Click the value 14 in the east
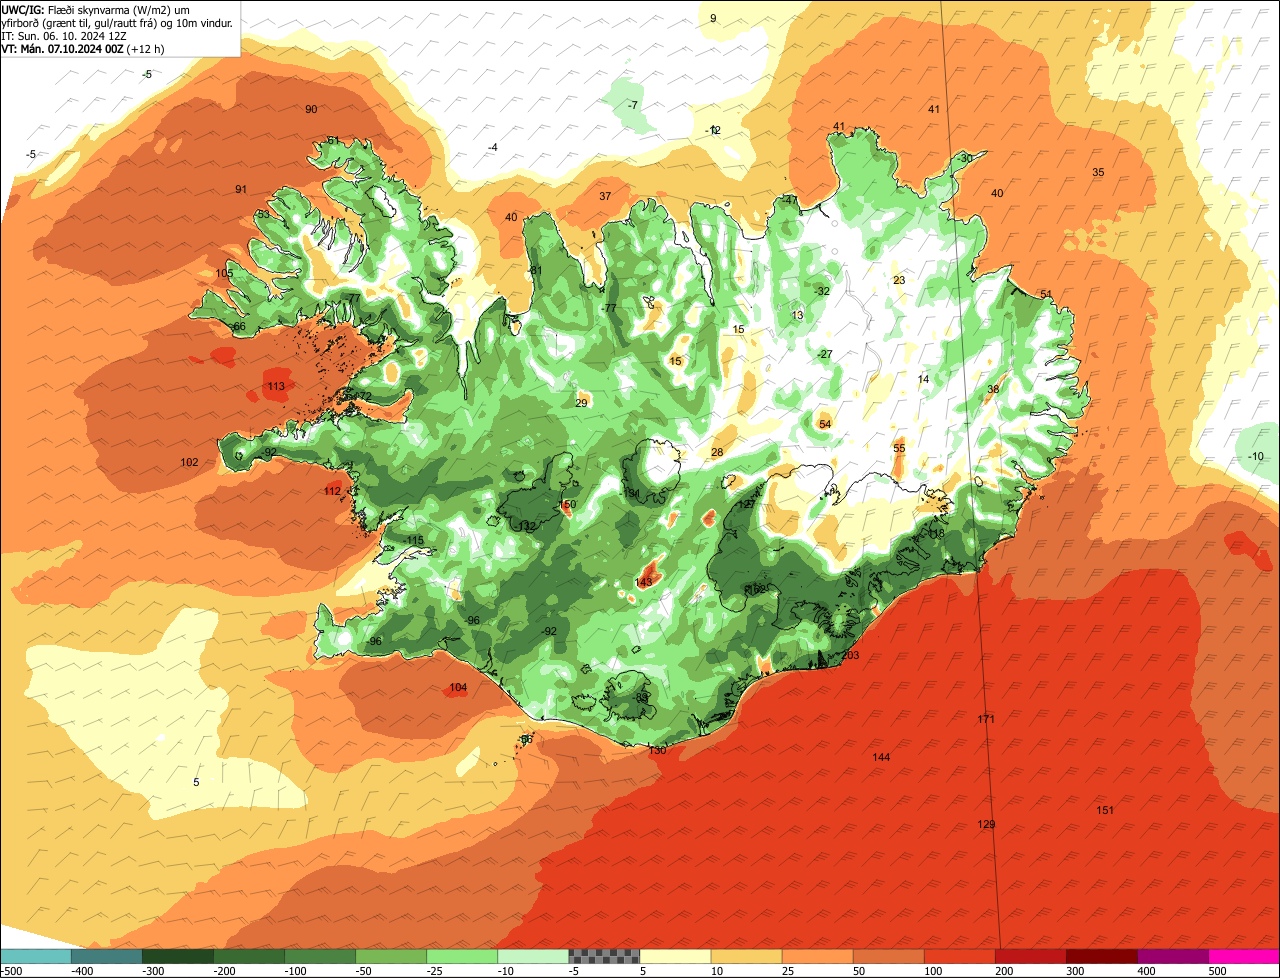The width and height of the screenshot is (1280, 978). tap(923, 379)
